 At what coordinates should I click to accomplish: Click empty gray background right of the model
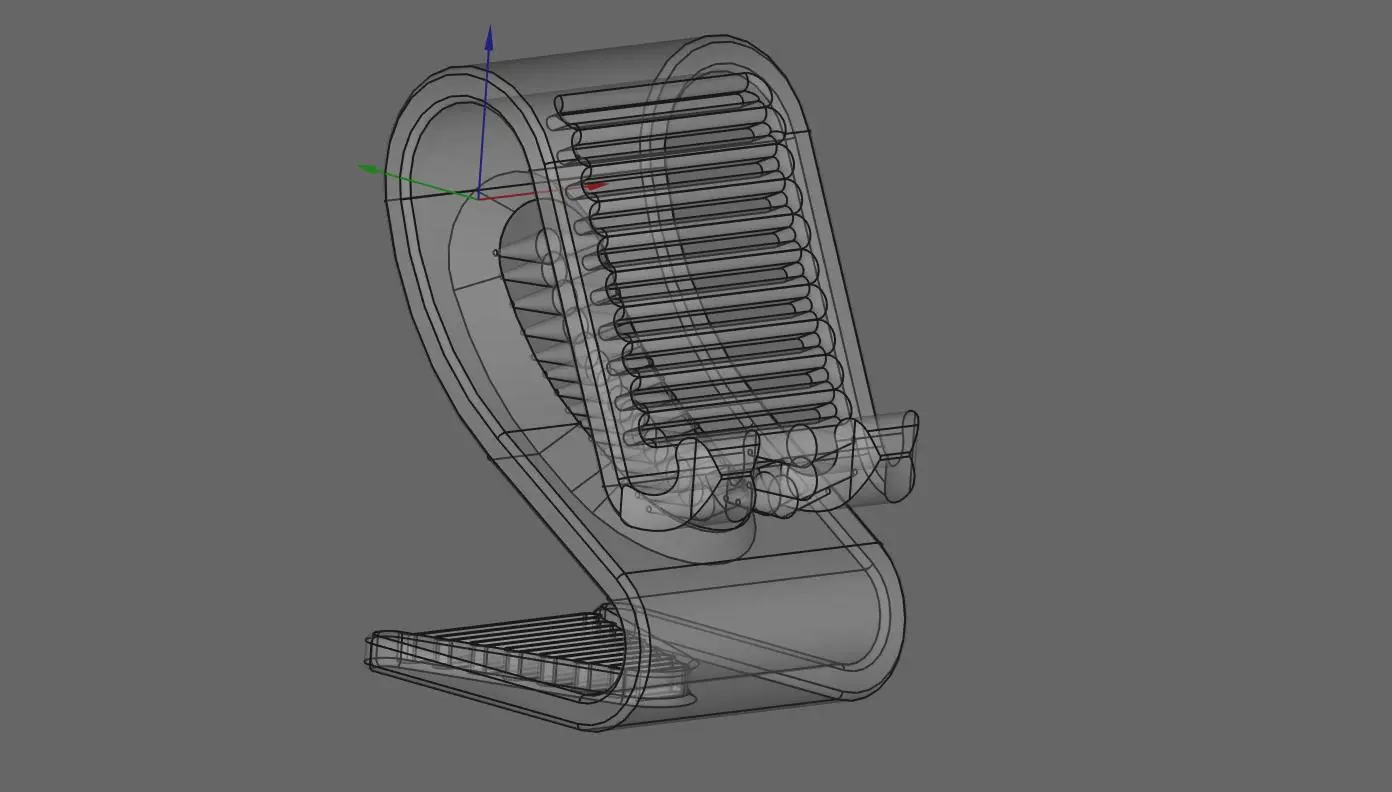tap(1150, 400)
